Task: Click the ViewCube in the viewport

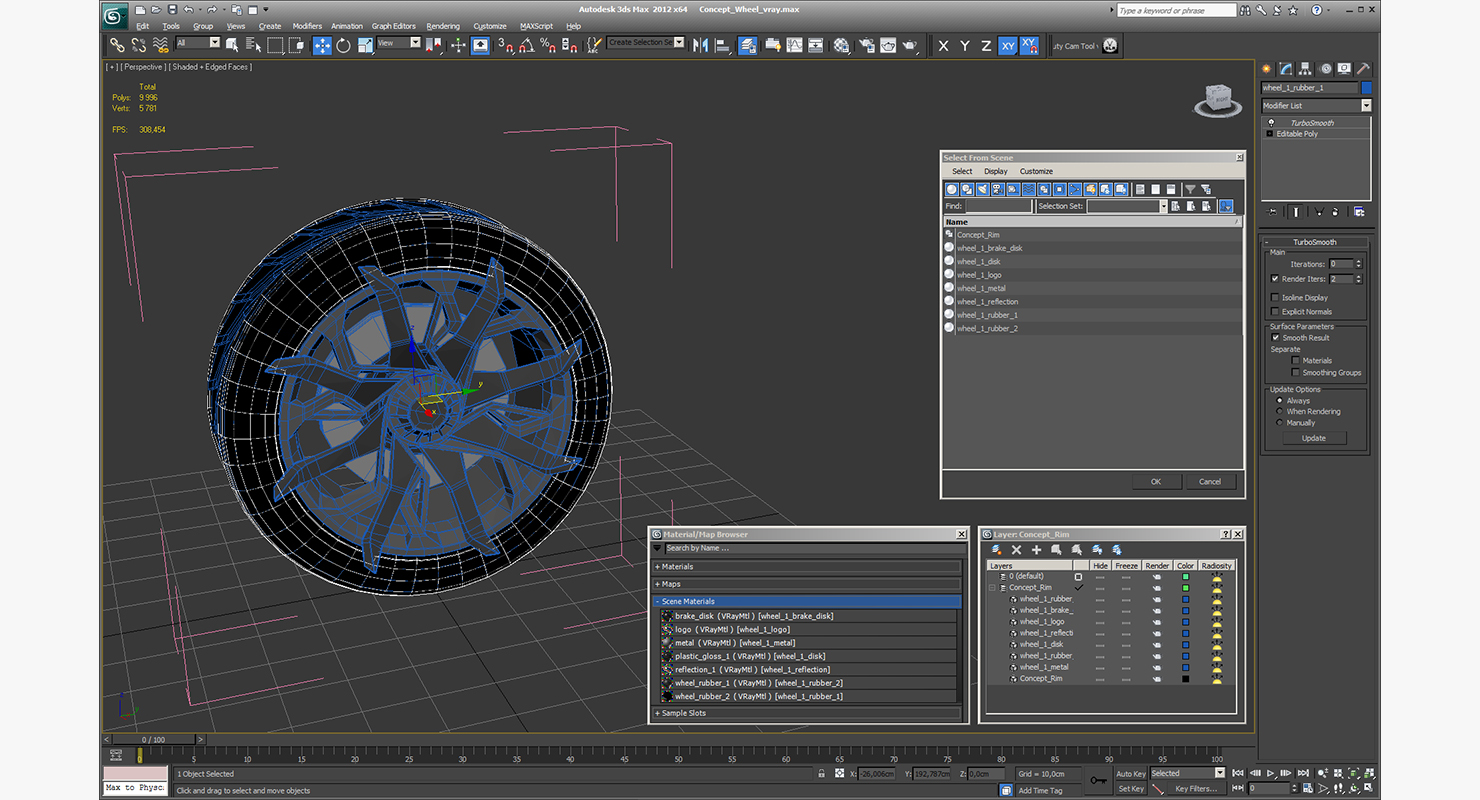Action: 1217,98
